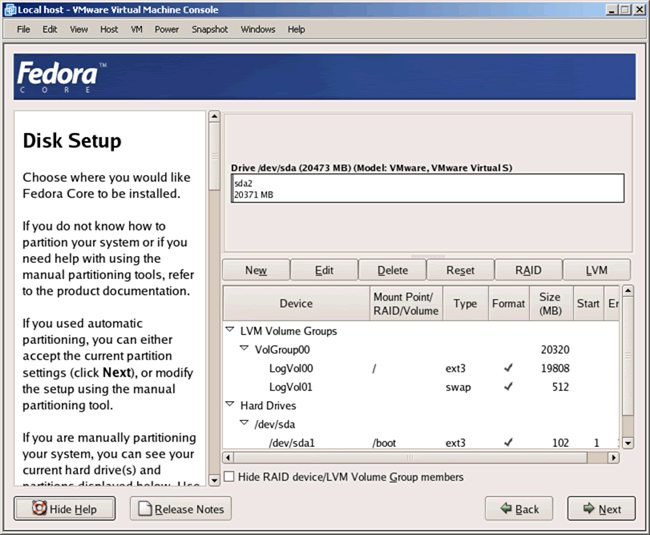Collapse the Hard Drives tree node

[x=230, y=405]
